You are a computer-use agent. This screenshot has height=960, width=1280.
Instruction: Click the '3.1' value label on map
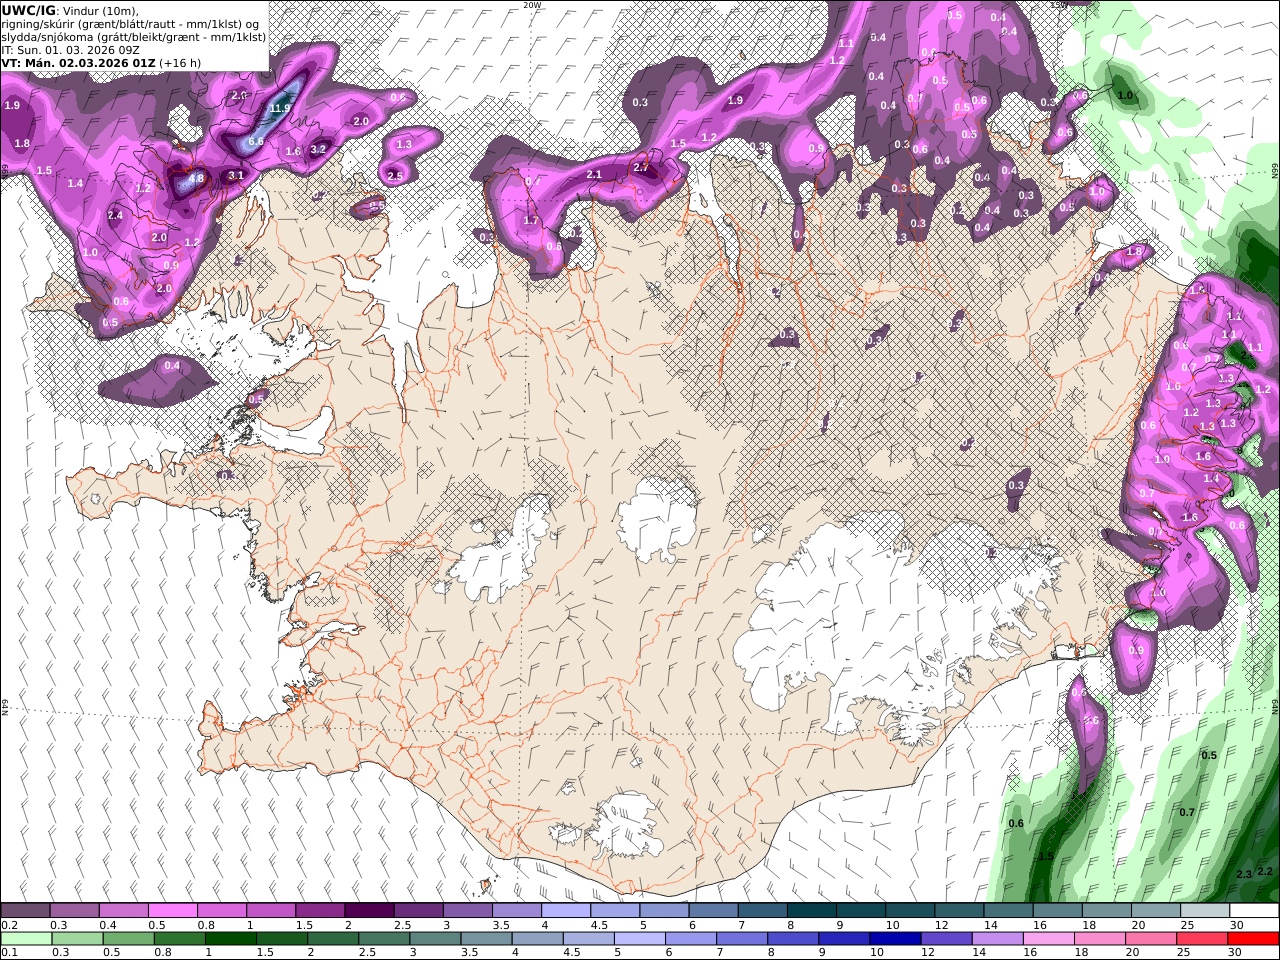[236, 175]
